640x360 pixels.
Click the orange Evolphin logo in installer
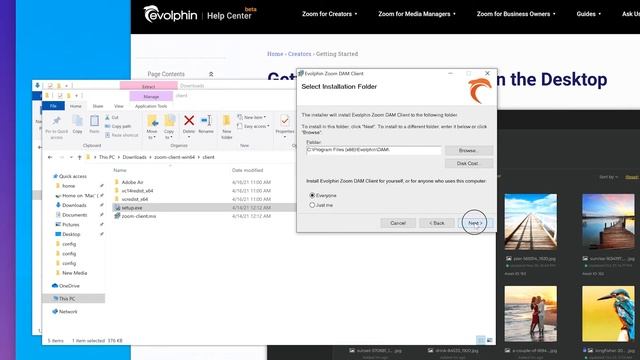click(480, 91)
